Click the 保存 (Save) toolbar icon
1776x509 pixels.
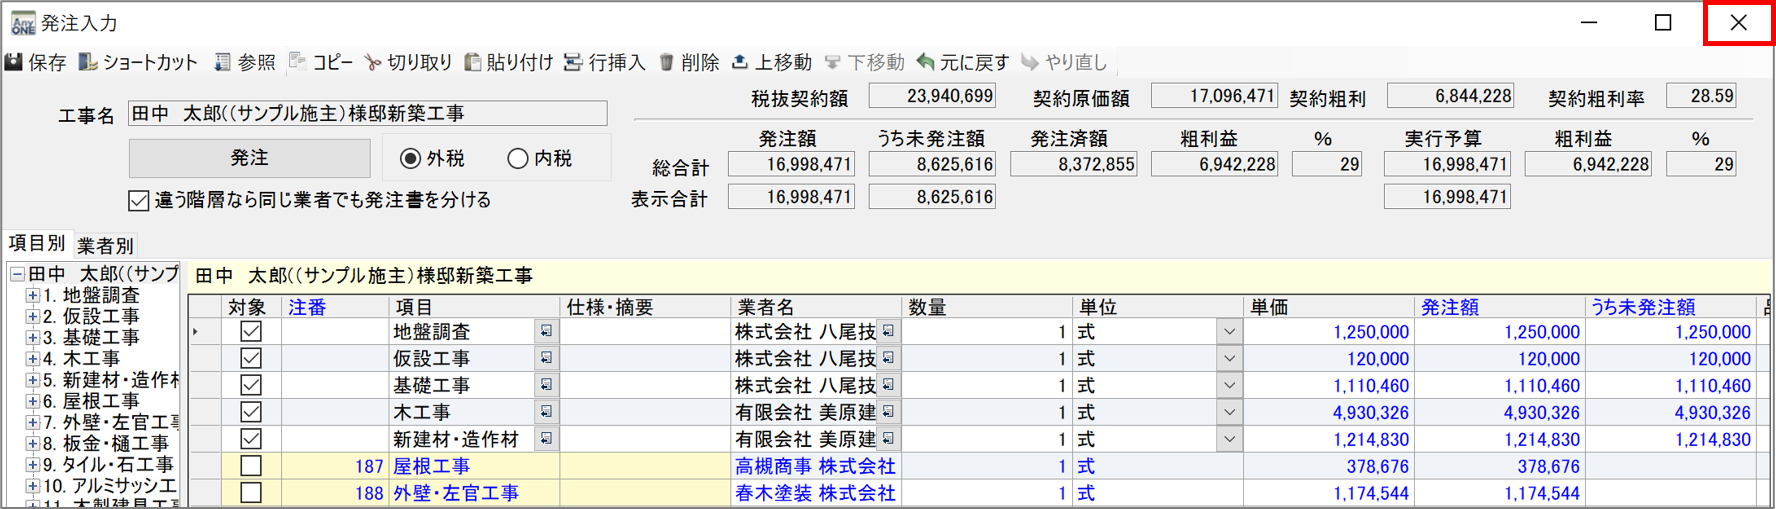point(15,62)
